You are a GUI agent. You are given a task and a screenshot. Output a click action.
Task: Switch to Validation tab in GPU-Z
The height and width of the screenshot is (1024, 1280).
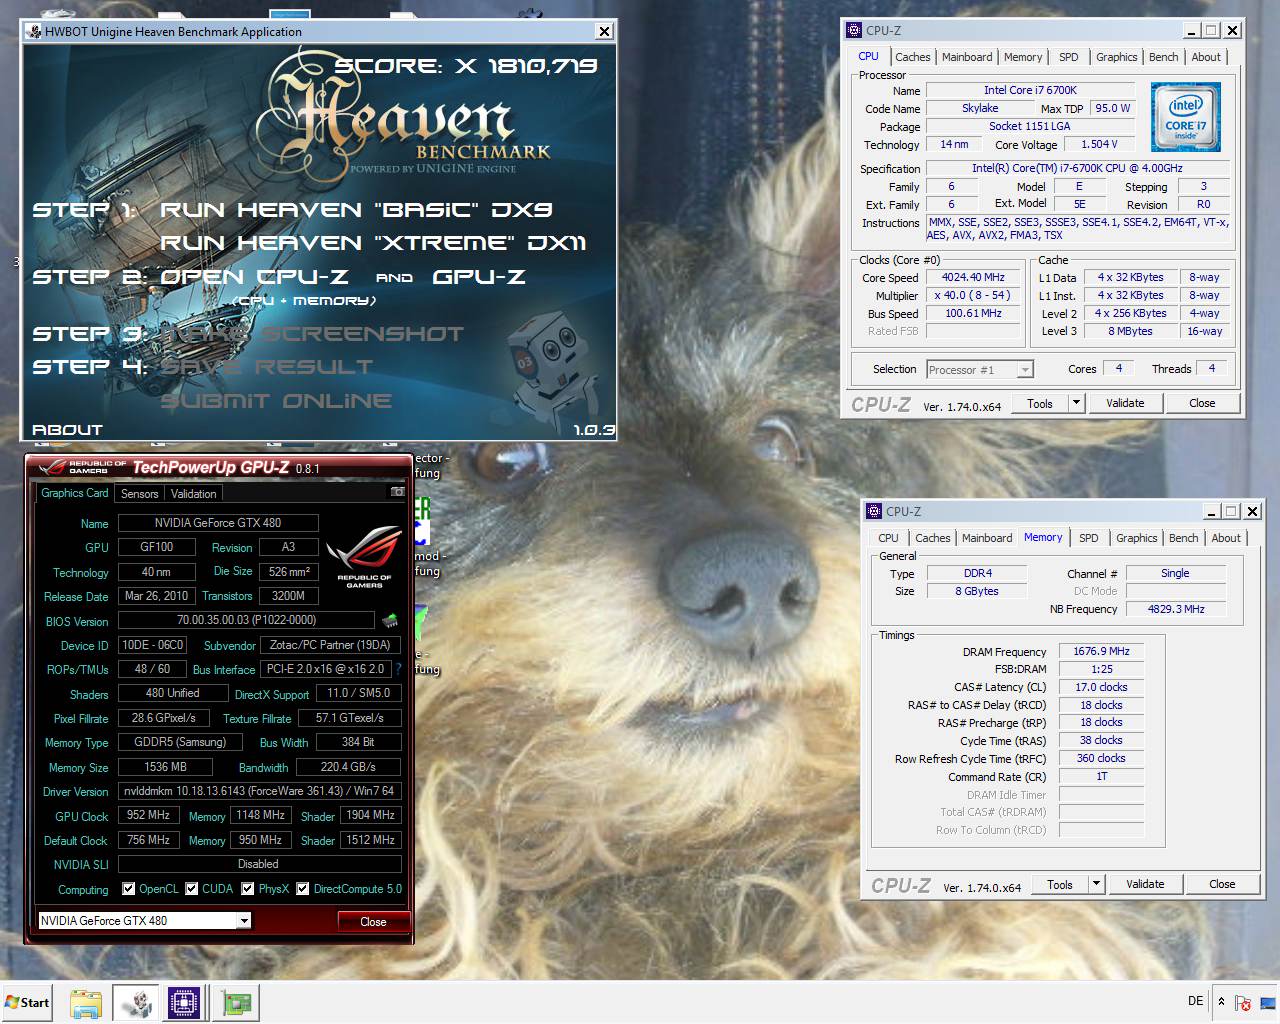[193, 494]
